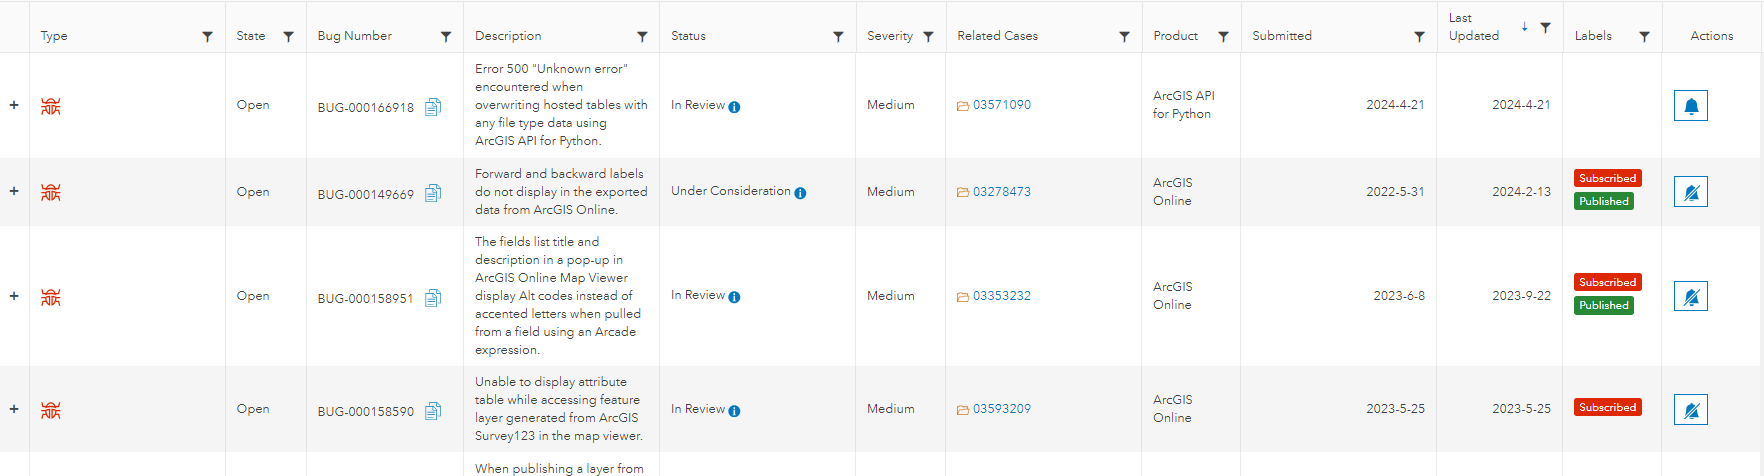Click the red bug type icon for BUG-000158951
This screenshot has height=476, width=1764.
point(51,297)
